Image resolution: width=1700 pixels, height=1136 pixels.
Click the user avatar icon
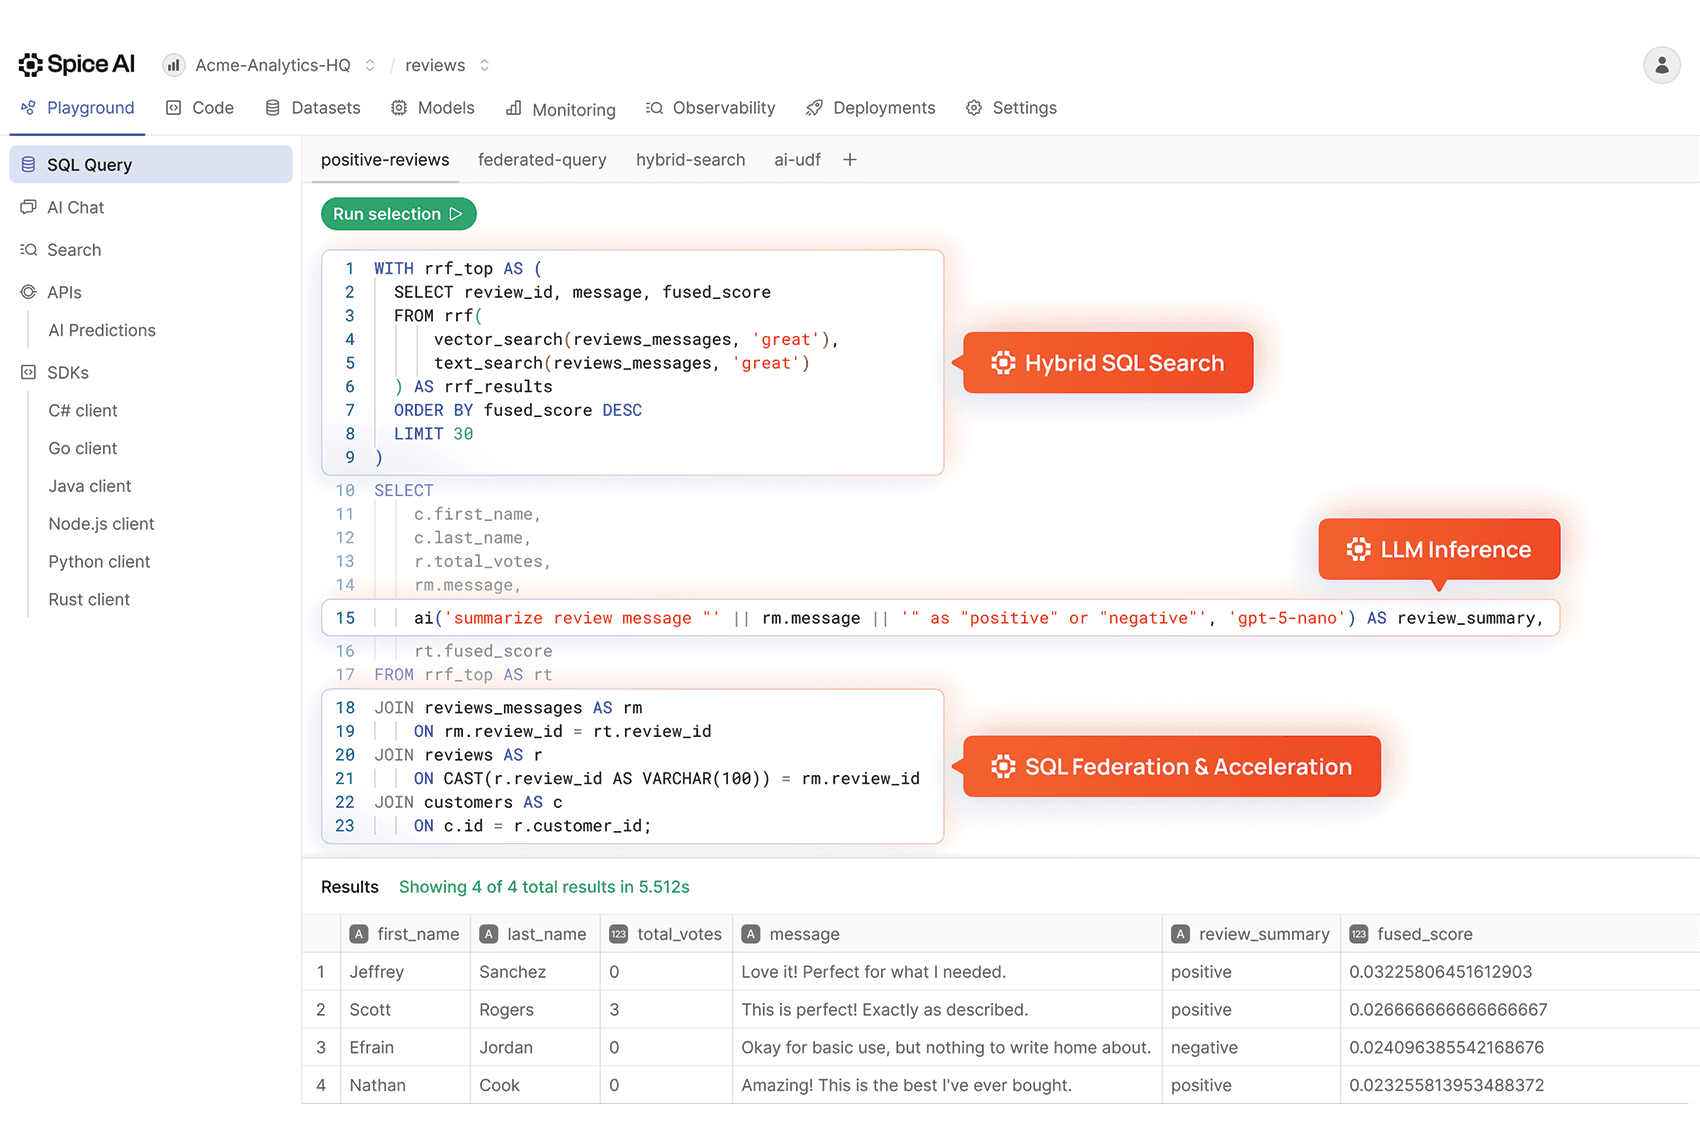coord(1661,64)
